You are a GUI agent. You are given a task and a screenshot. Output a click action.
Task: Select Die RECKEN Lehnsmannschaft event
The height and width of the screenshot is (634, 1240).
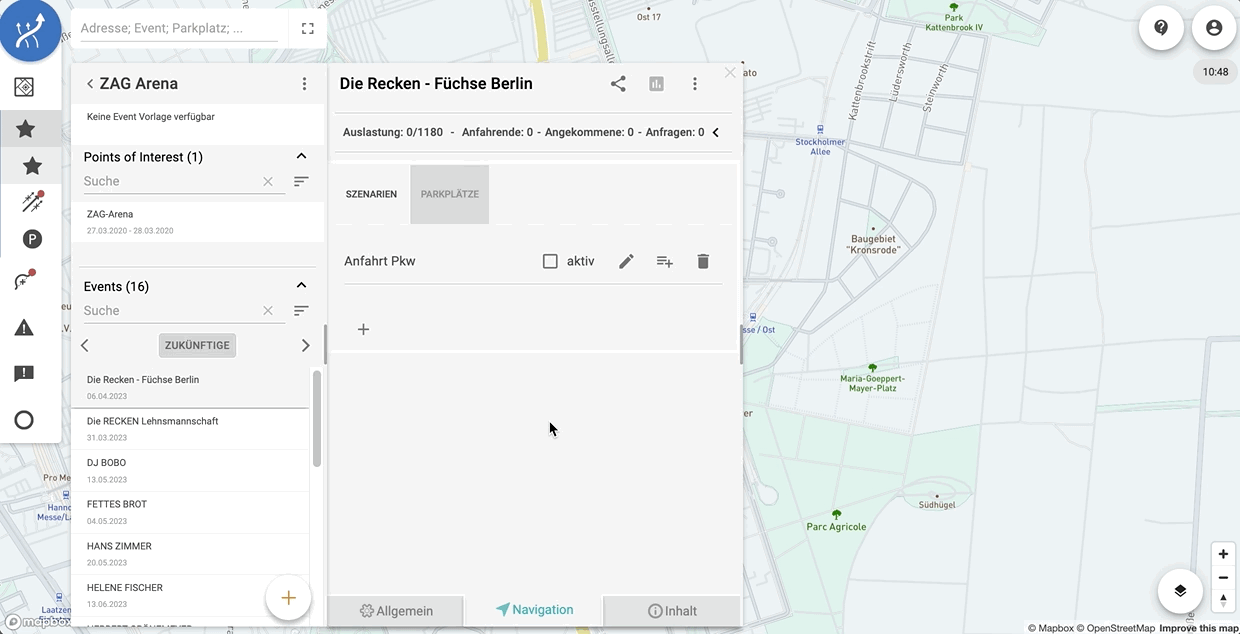click(190, 429)
